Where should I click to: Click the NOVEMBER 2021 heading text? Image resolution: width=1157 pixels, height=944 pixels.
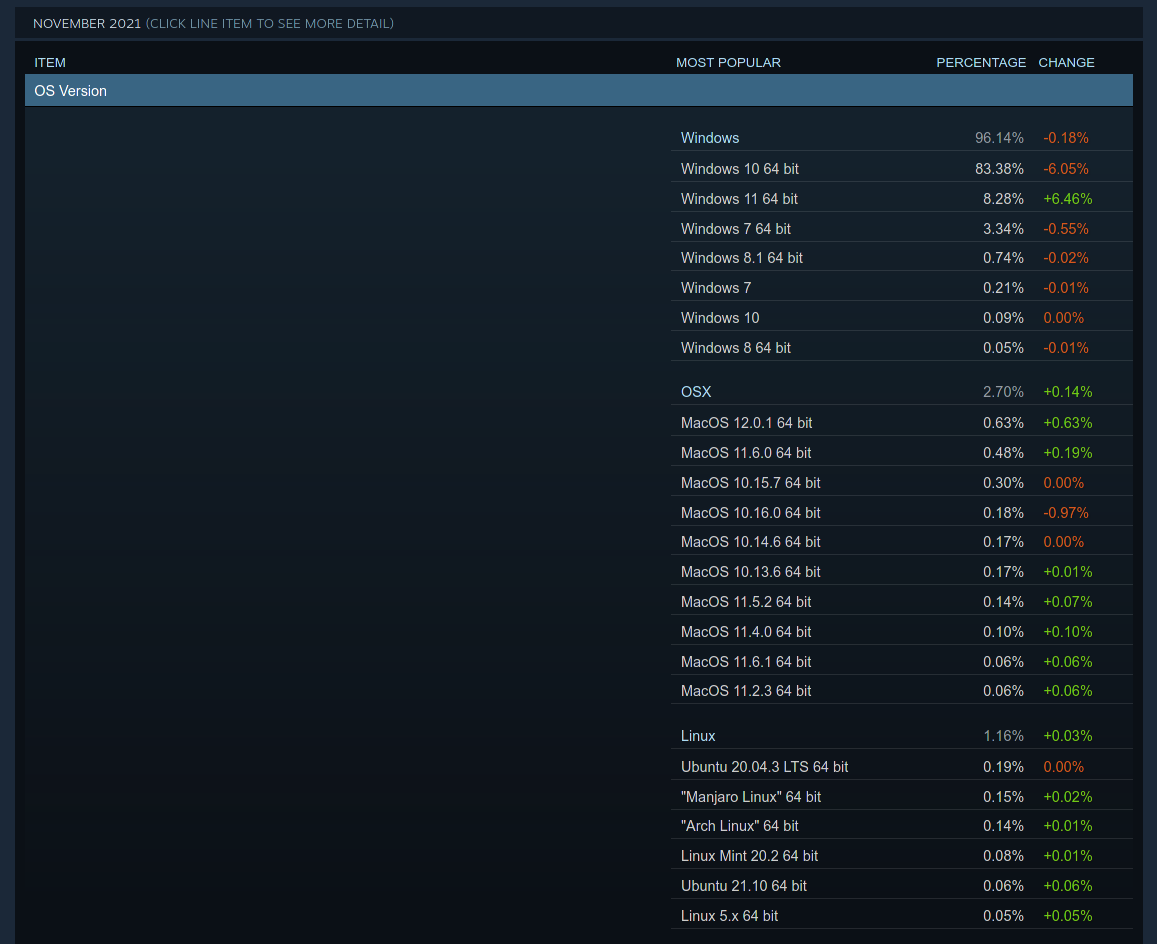pyautogui.click(x=87, y=24)
